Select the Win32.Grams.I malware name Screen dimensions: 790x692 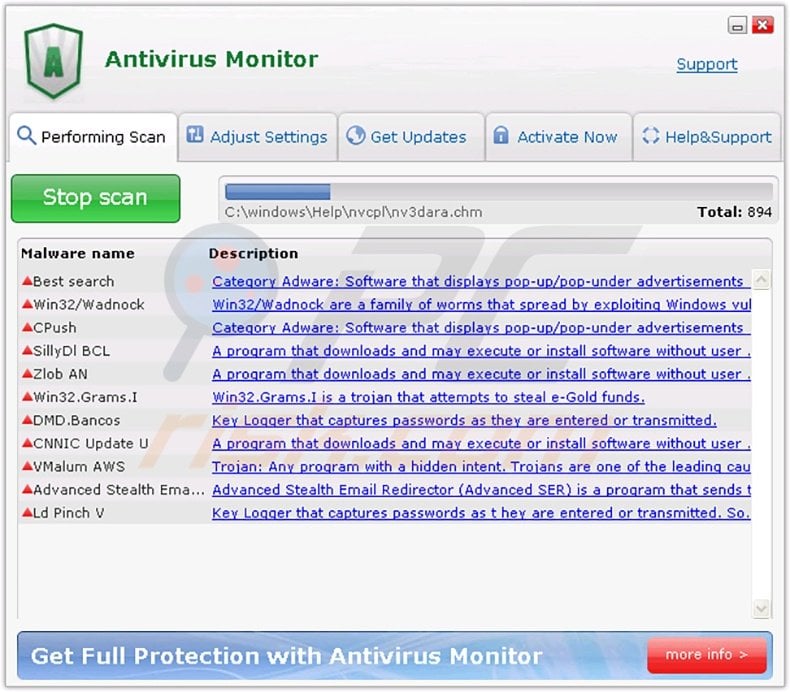click(x=85, y=397)
